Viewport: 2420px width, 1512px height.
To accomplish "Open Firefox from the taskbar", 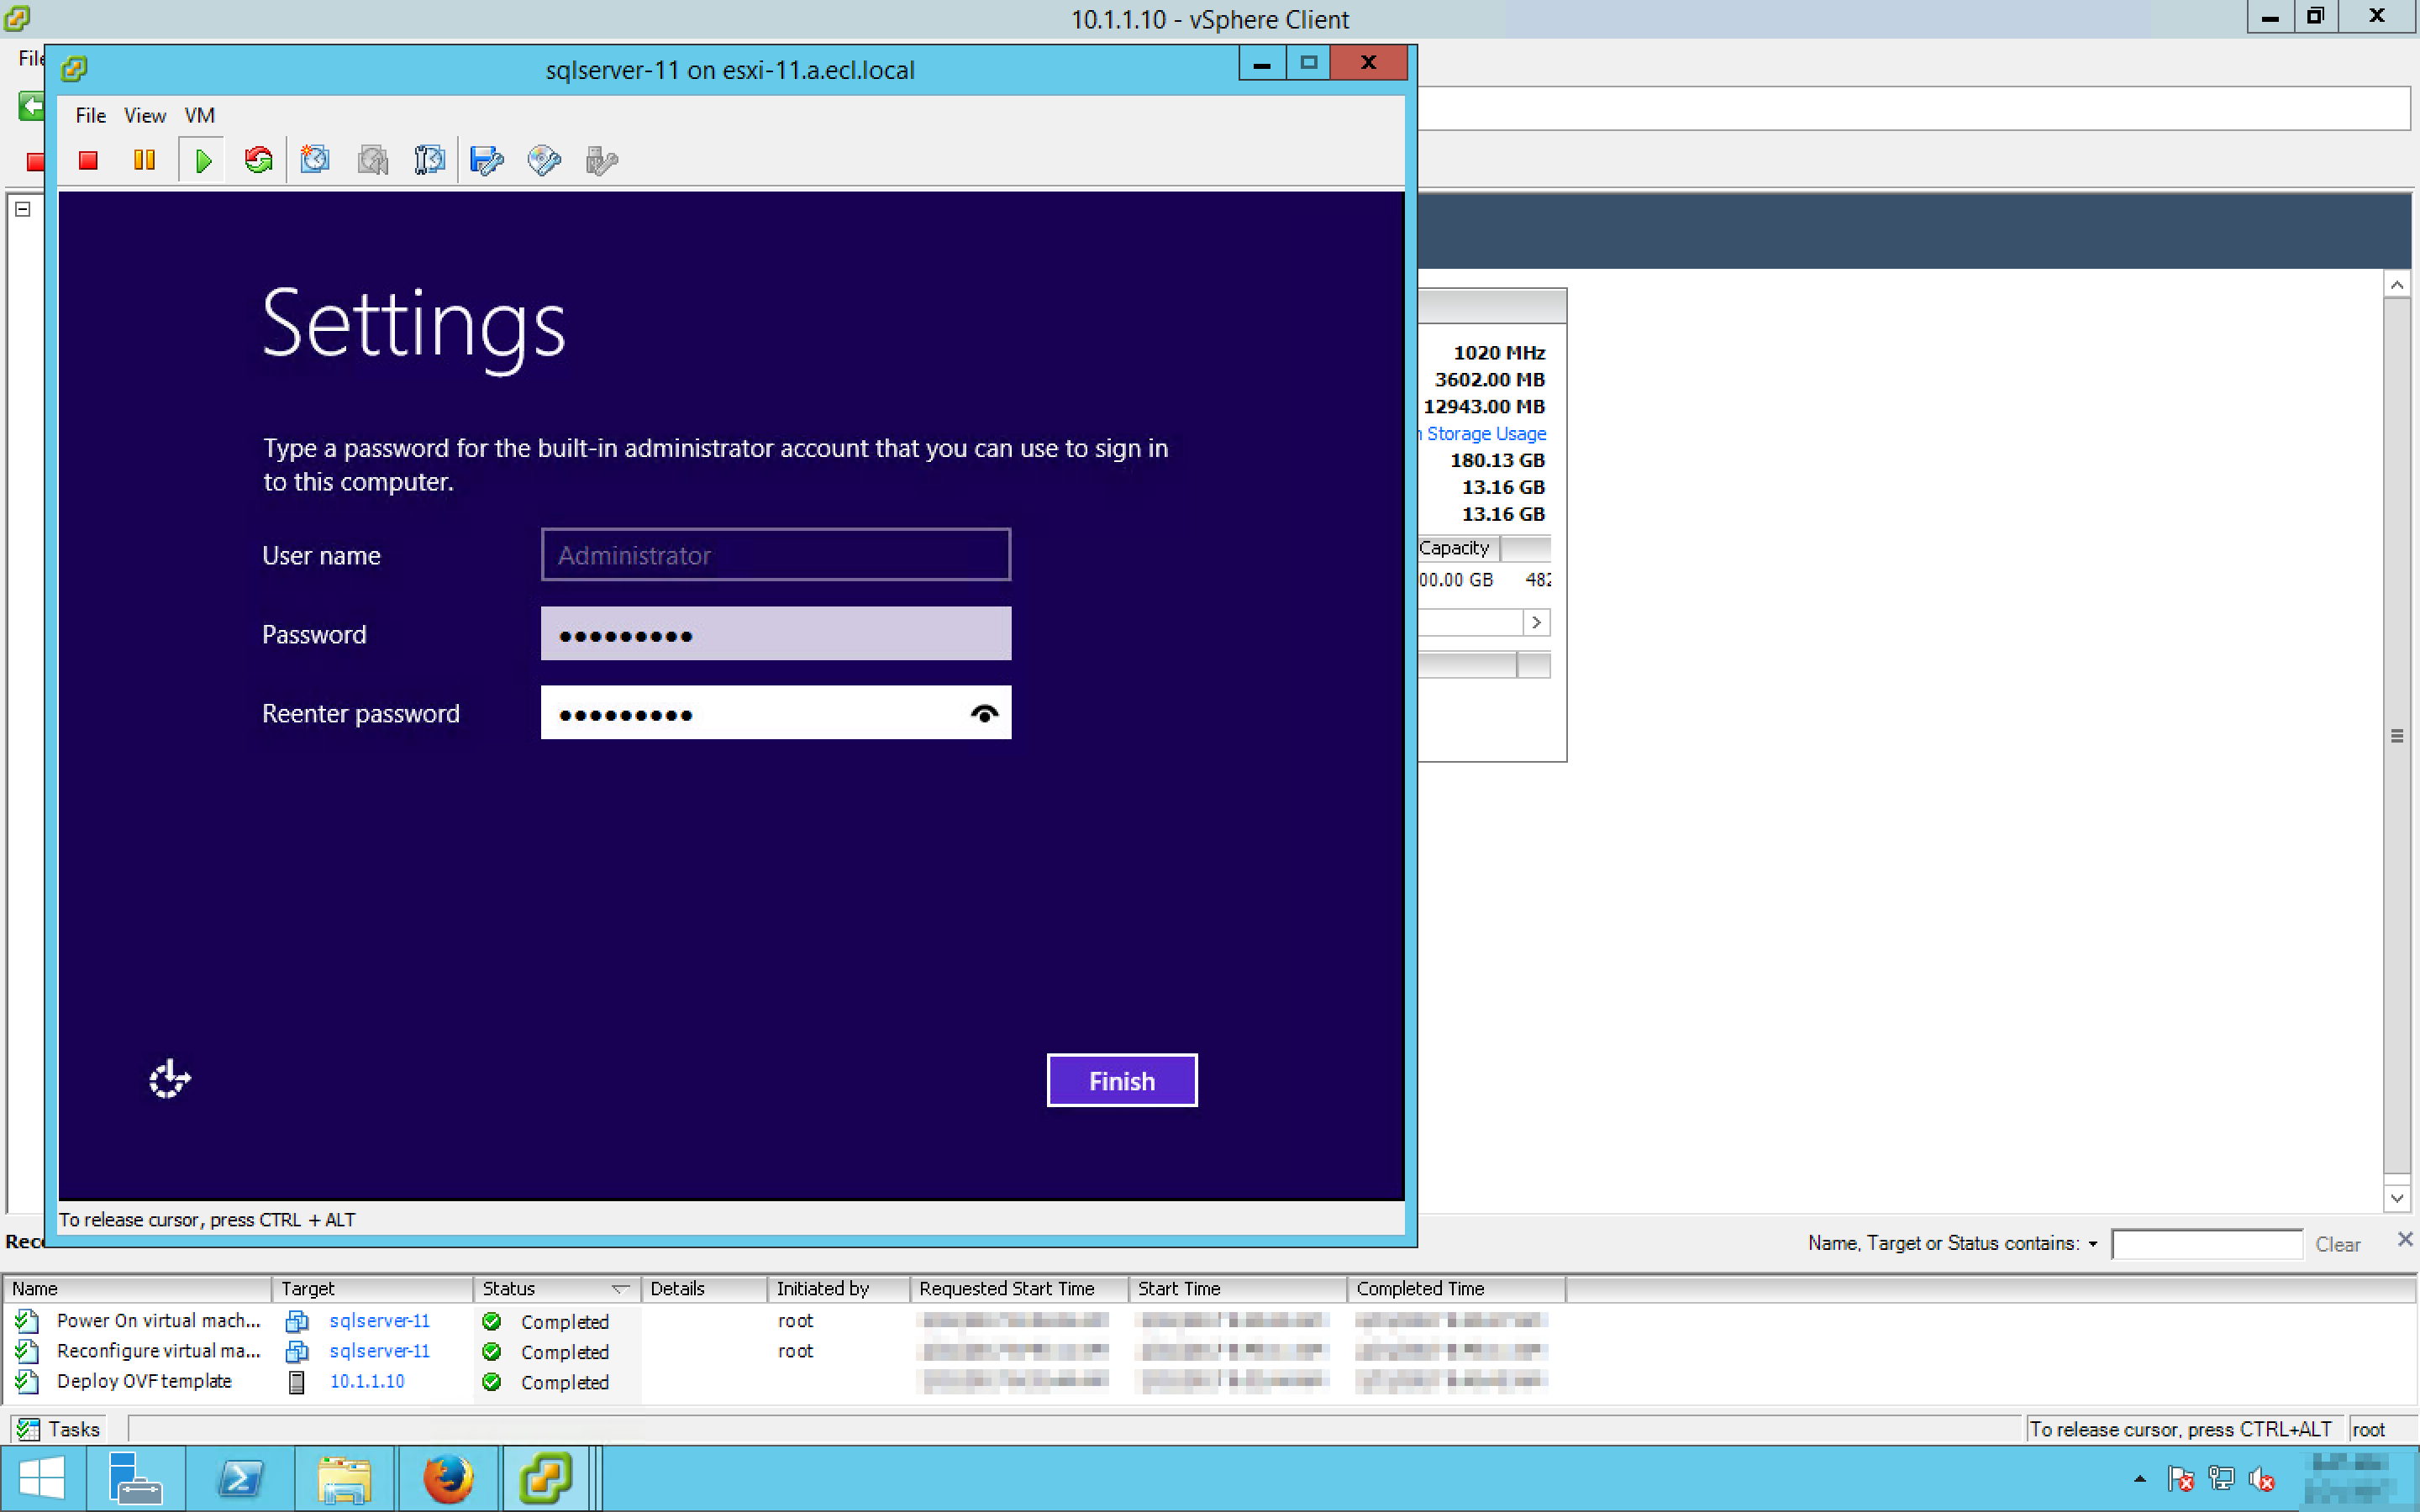I will [x=447, y=1478].
